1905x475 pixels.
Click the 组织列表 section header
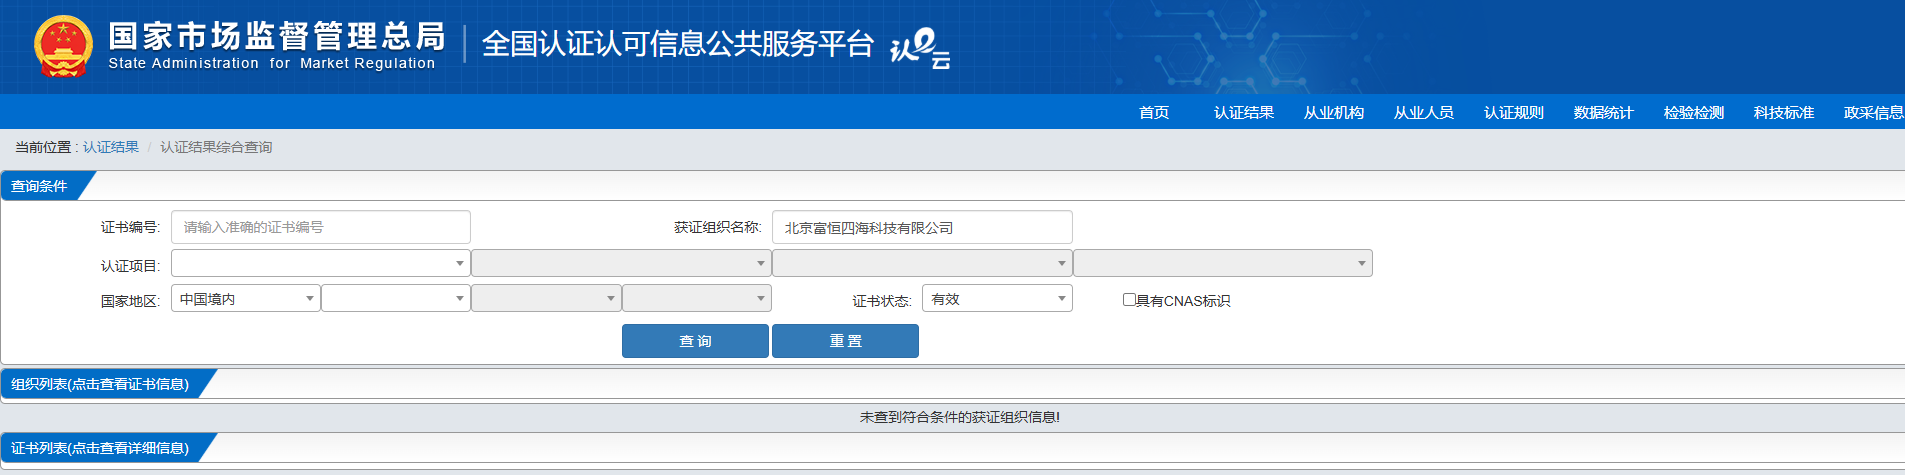tap(100, 384)
